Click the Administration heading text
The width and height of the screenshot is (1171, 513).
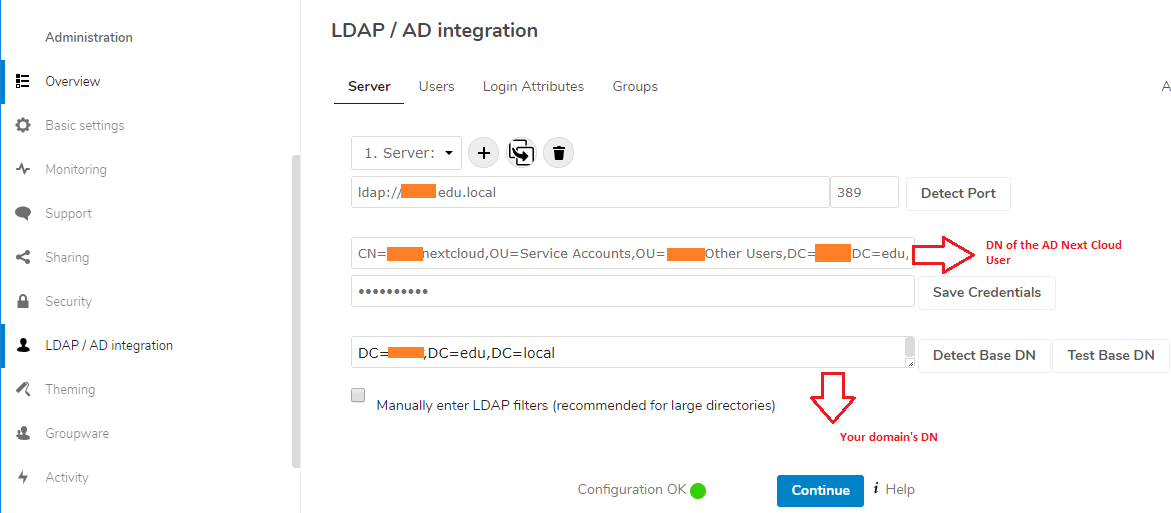[89, 37]
